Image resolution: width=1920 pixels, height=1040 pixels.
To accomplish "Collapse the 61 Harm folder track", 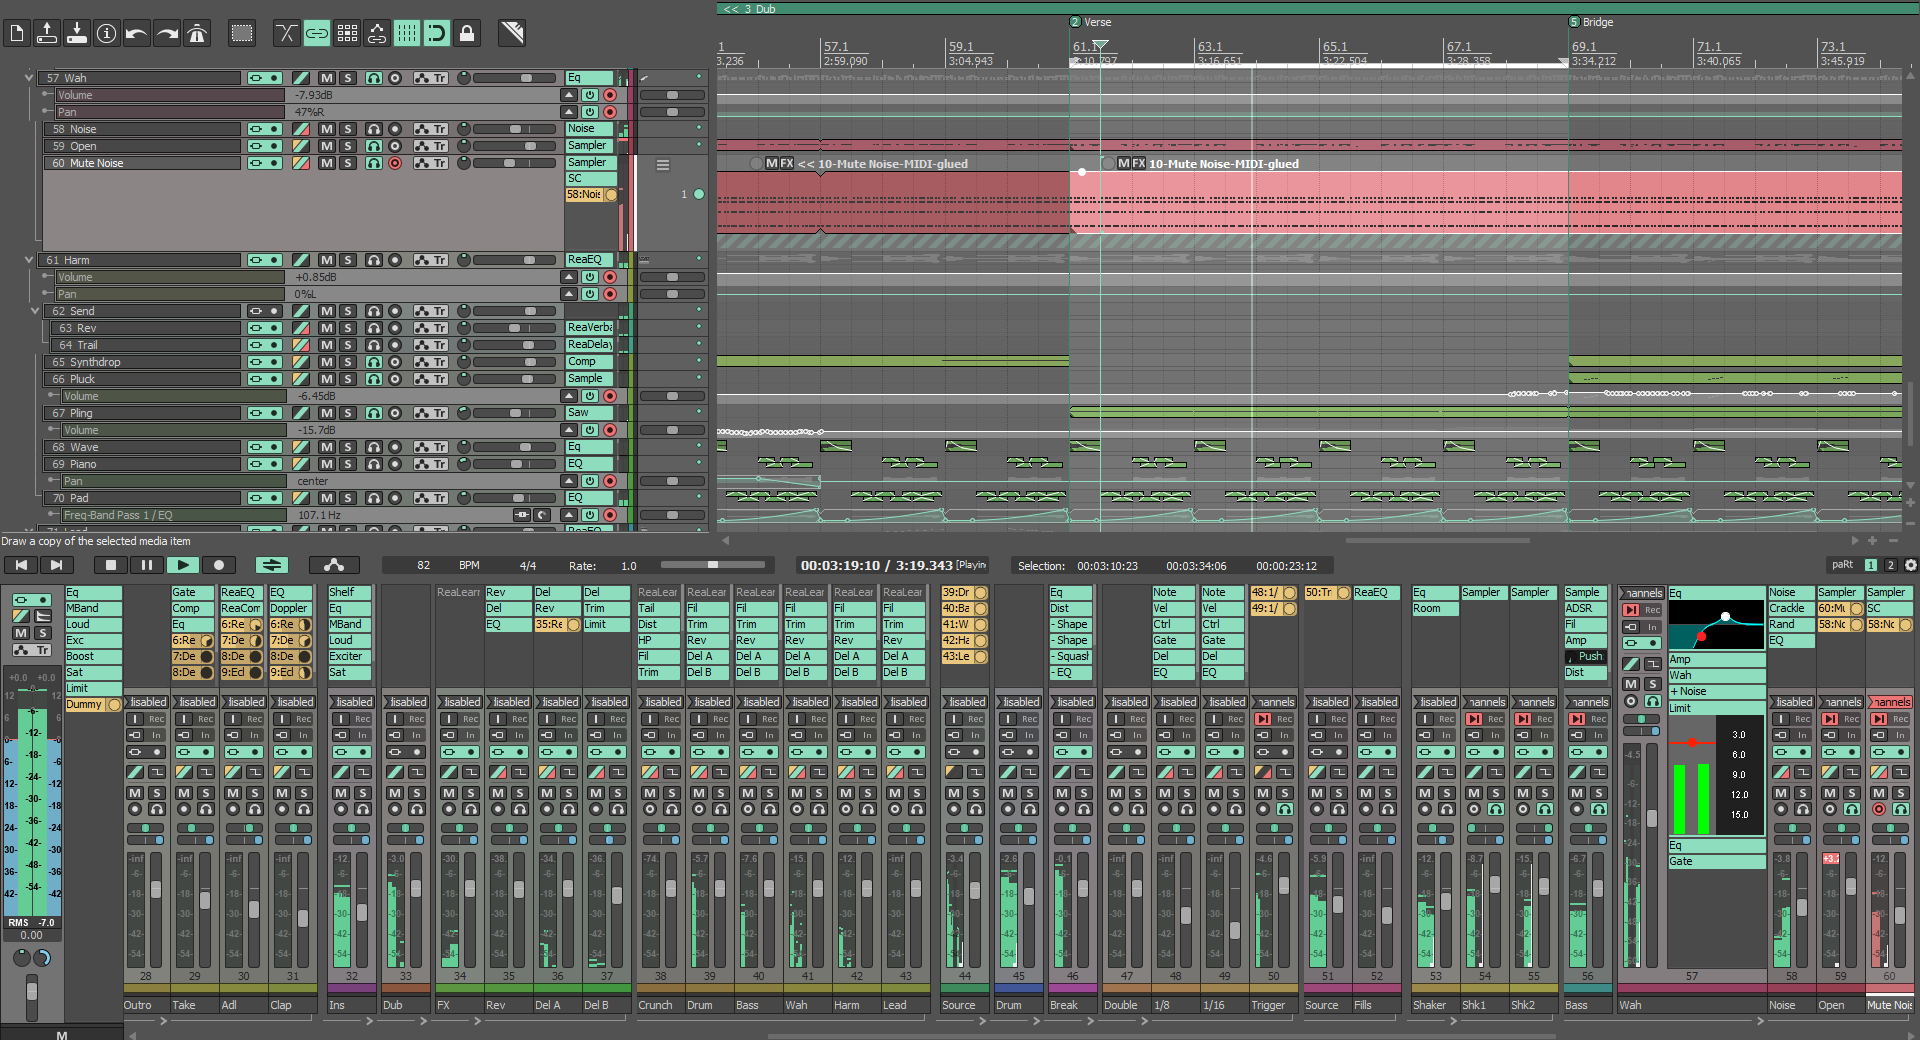I will pos(28,260).
